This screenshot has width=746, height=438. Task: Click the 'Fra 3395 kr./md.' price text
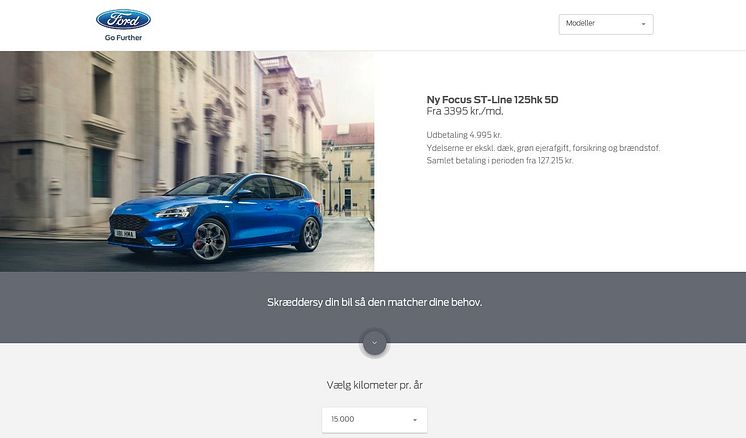(x=465, y=112)
